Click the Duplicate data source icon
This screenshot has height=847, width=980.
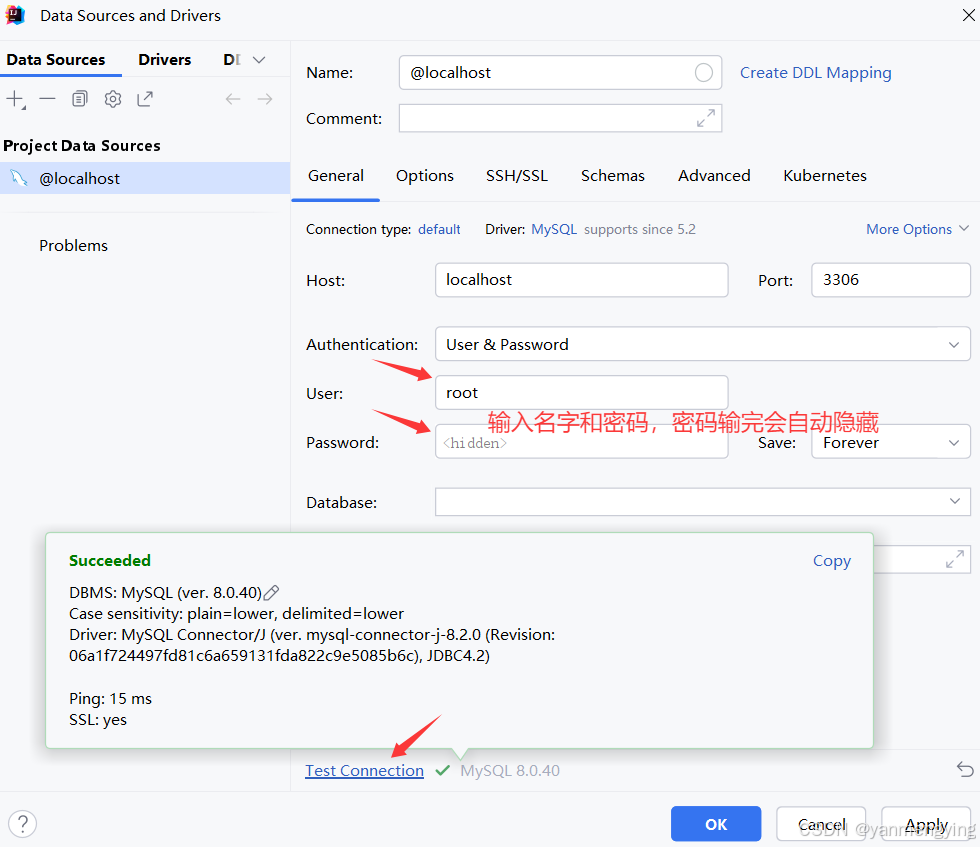(x=80, y=99)
